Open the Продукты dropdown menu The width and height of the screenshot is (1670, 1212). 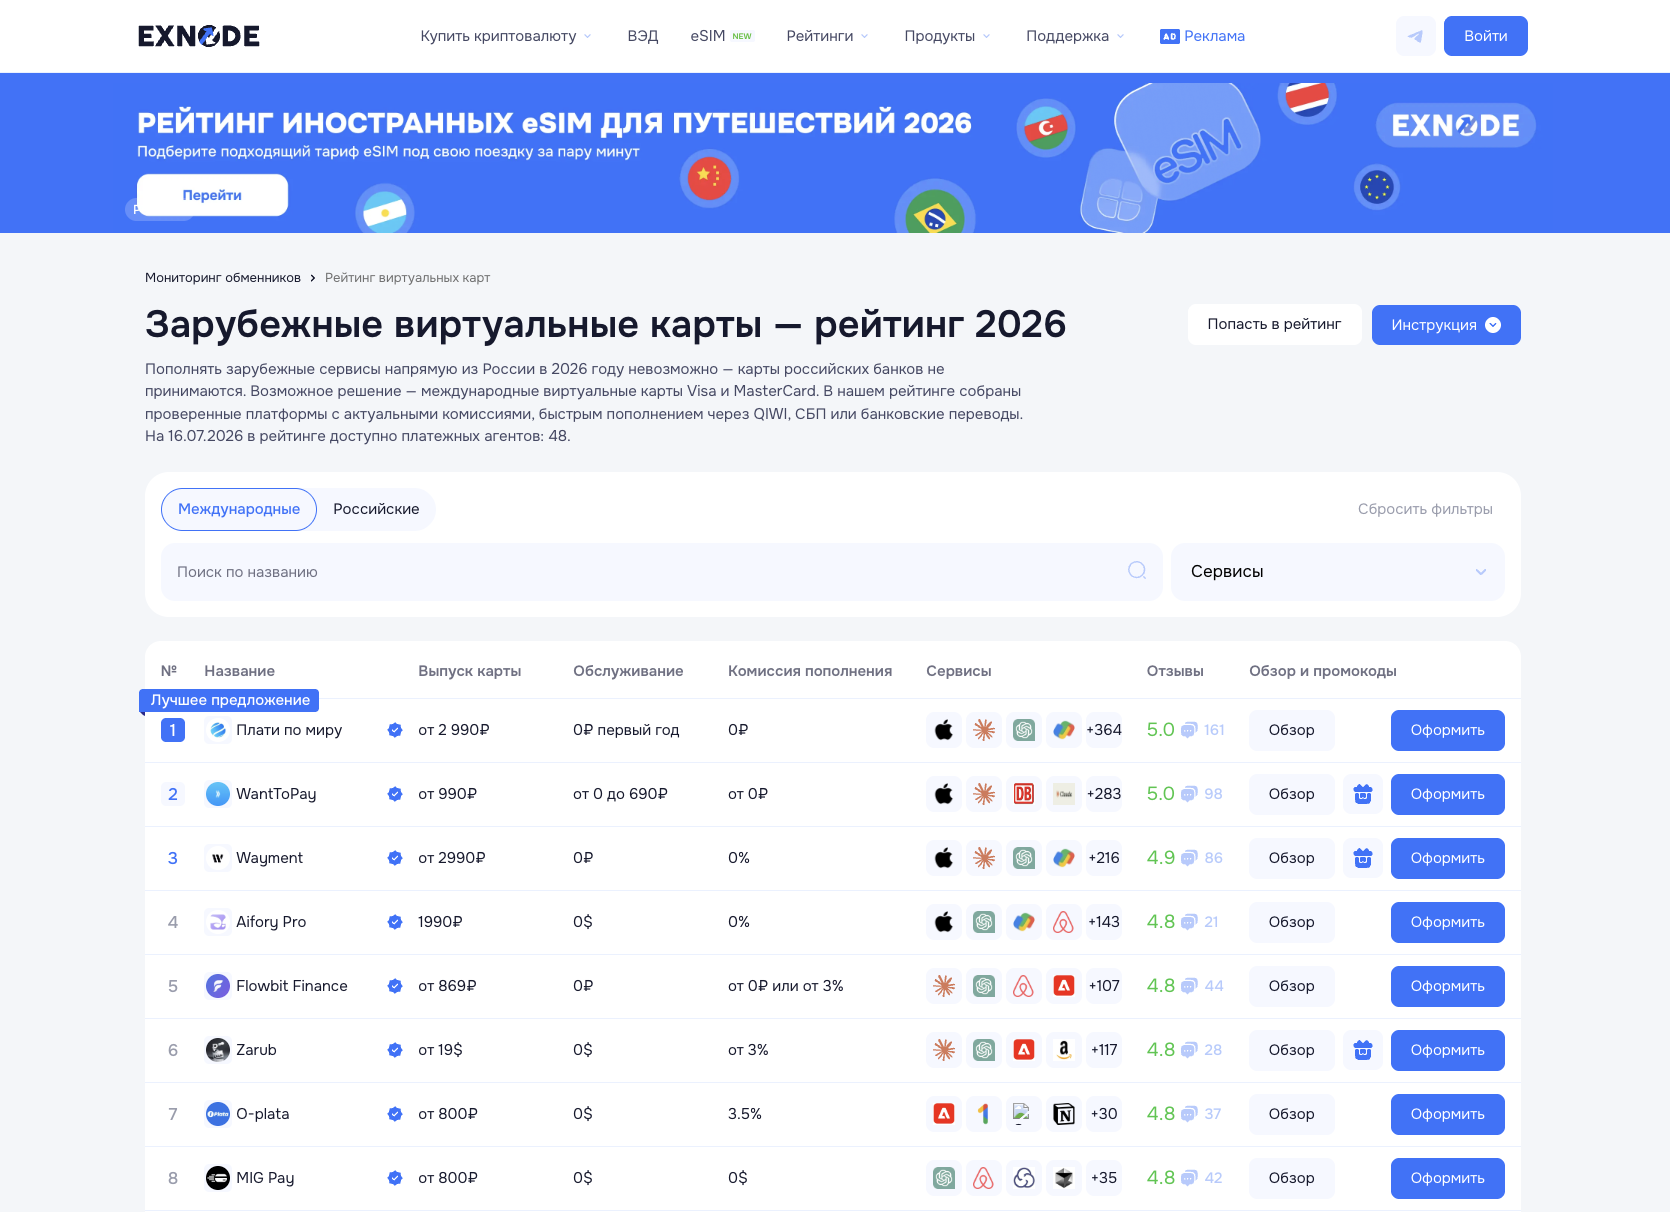pos(947,36)
